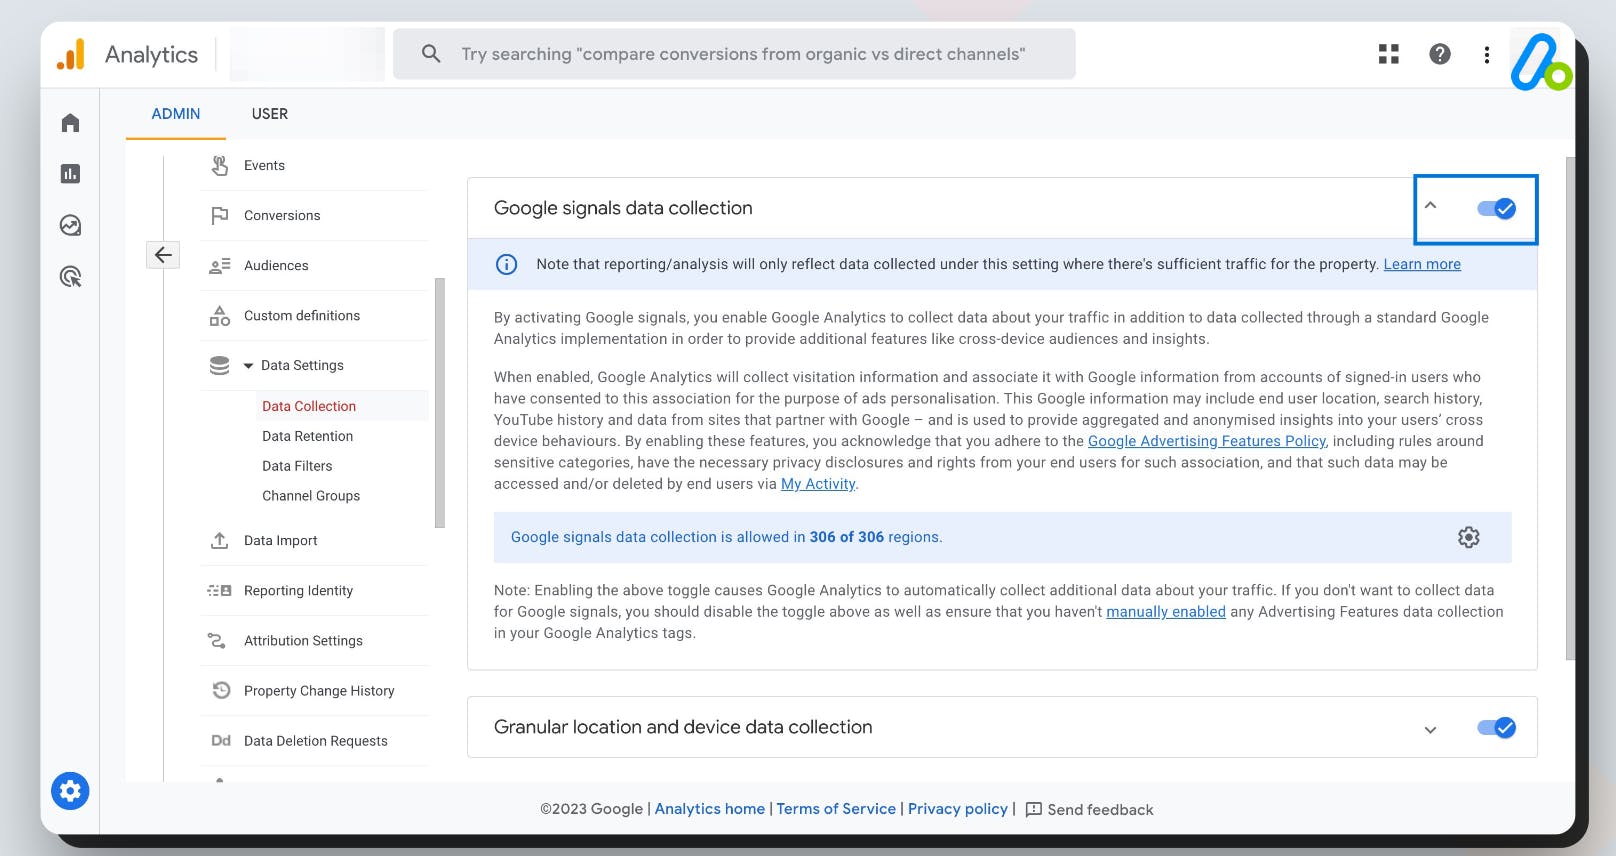Open Data Import menu item
This screenshot has height=856, width=1616.
pos(280,540)
